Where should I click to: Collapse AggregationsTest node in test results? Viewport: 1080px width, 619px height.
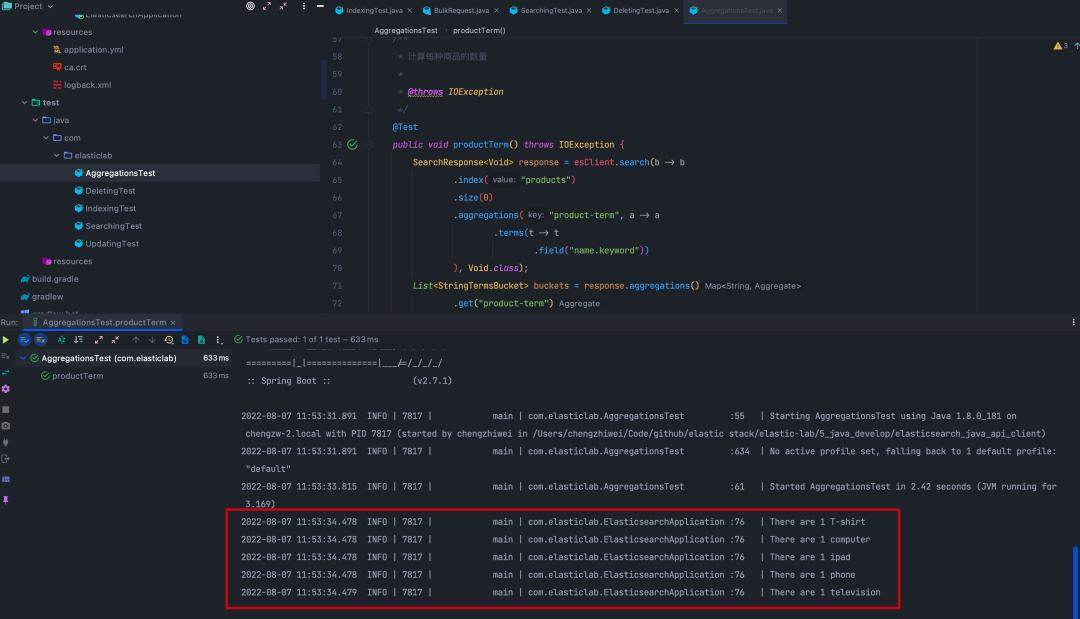pyautogui.click(x=23, y=358)
